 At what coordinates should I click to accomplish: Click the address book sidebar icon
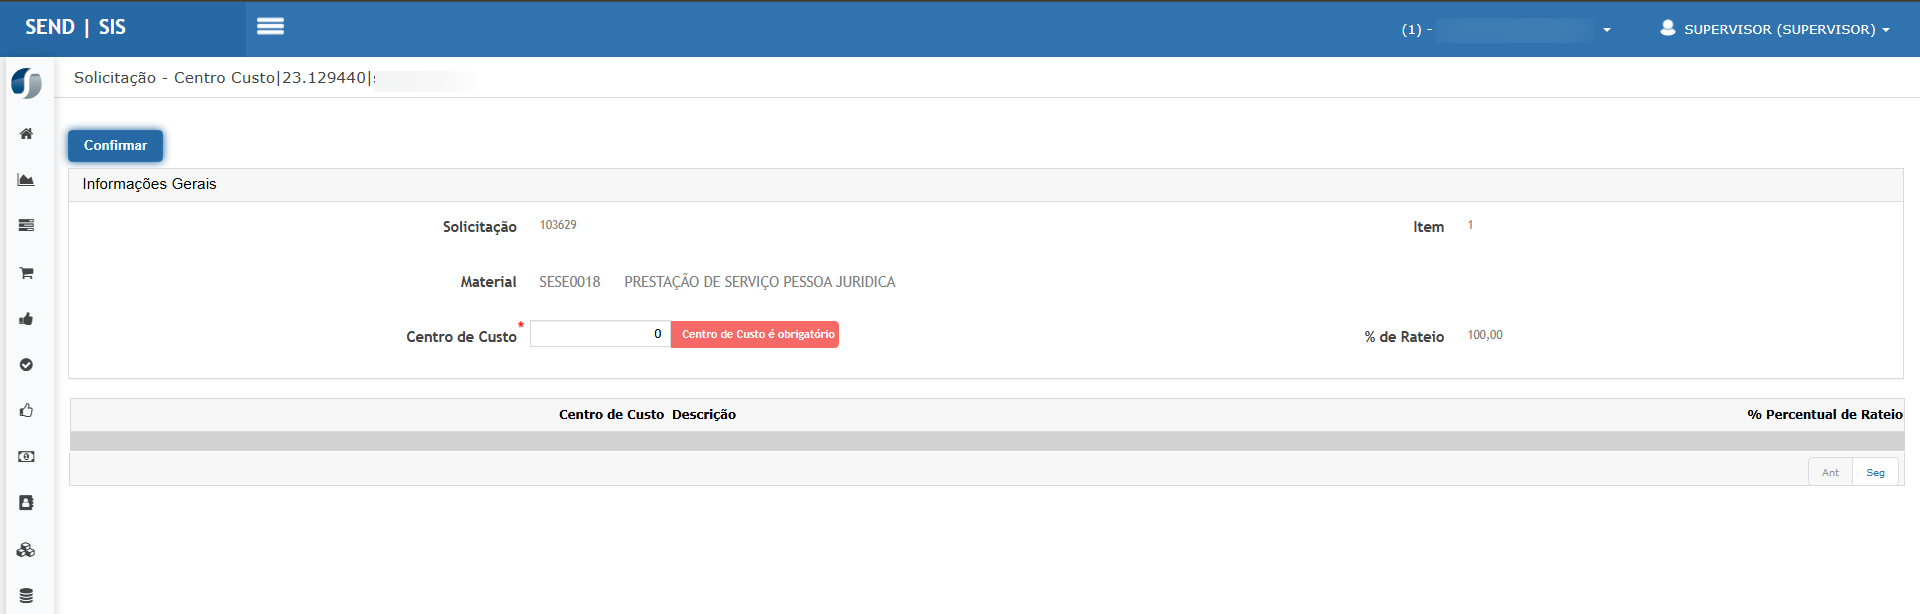point(26,503)
